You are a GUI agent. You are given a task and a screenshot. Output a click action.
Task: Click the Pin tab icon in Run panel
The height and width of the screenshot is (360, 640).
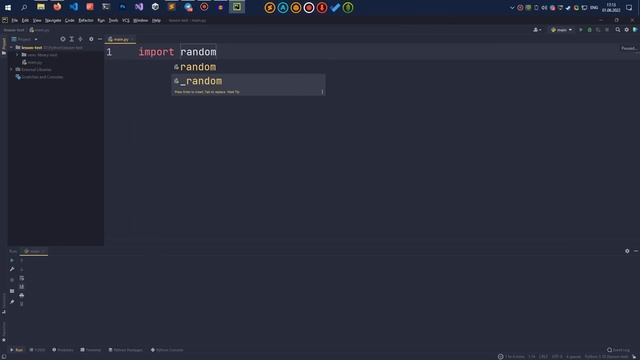(12, 302)
